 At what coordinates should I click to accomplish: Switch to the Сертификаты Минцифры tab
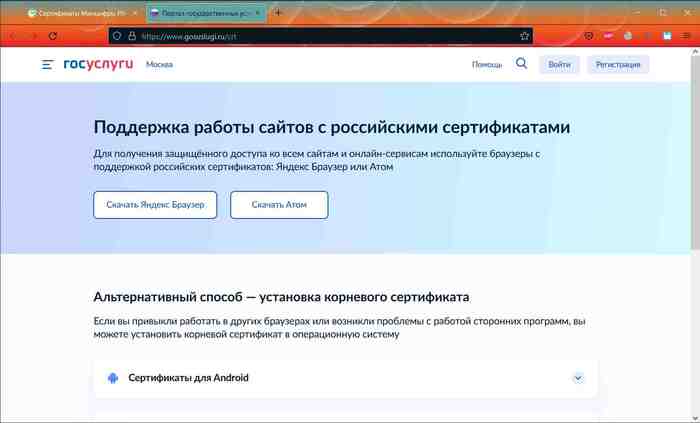click(x=82, y=13)
